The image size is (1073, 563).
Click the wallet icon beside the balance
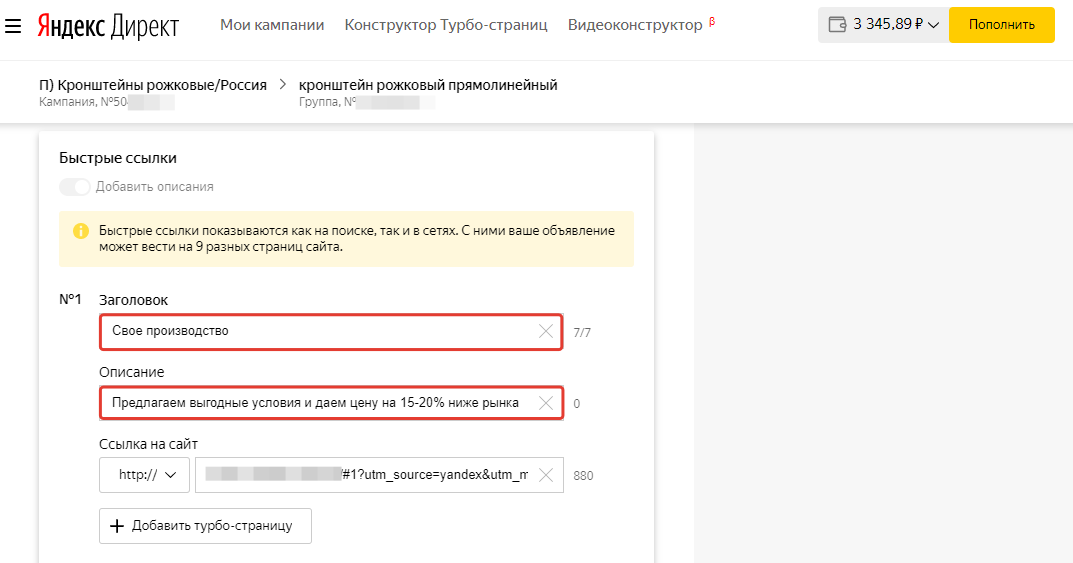pyautogui.click(x=837, y=25)
